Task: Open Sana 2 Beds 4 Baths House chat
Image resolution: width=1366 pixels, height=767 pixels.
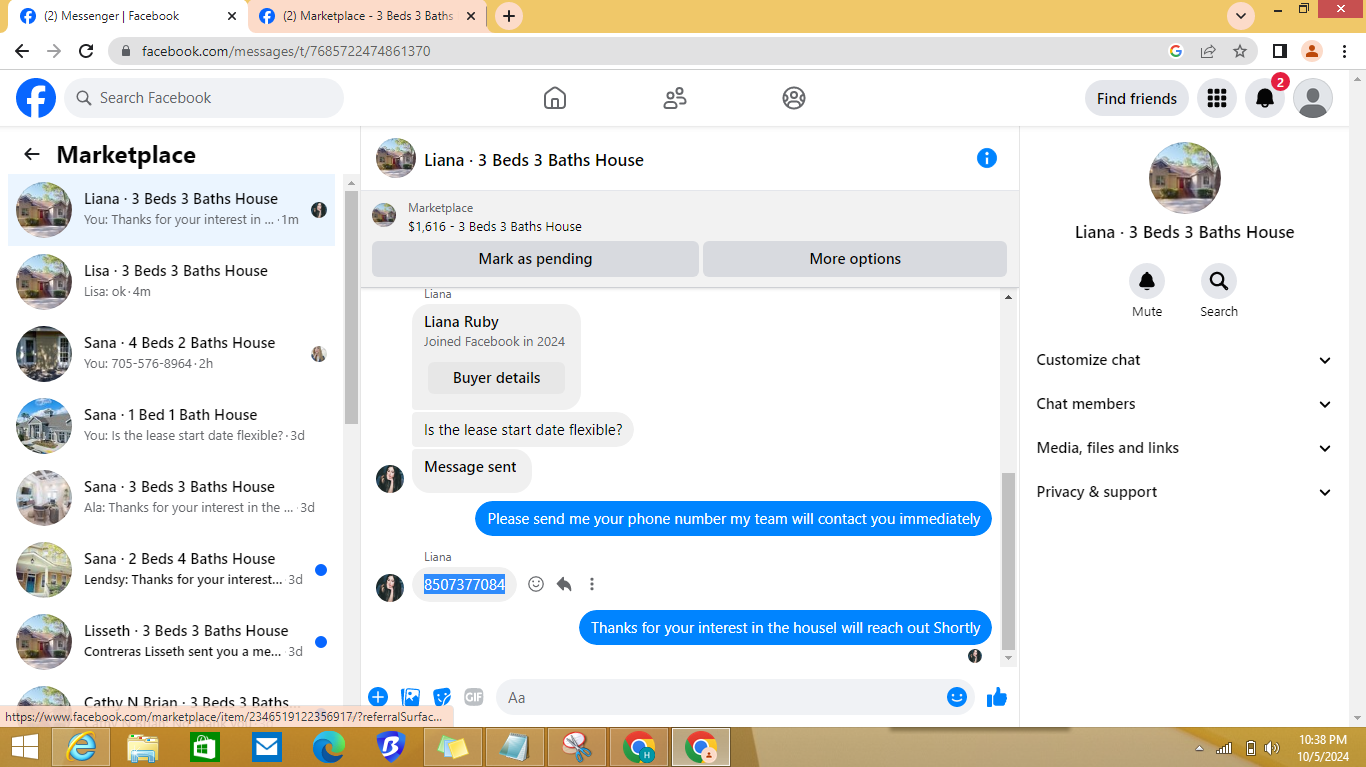Action: click(x=172, y=570)
